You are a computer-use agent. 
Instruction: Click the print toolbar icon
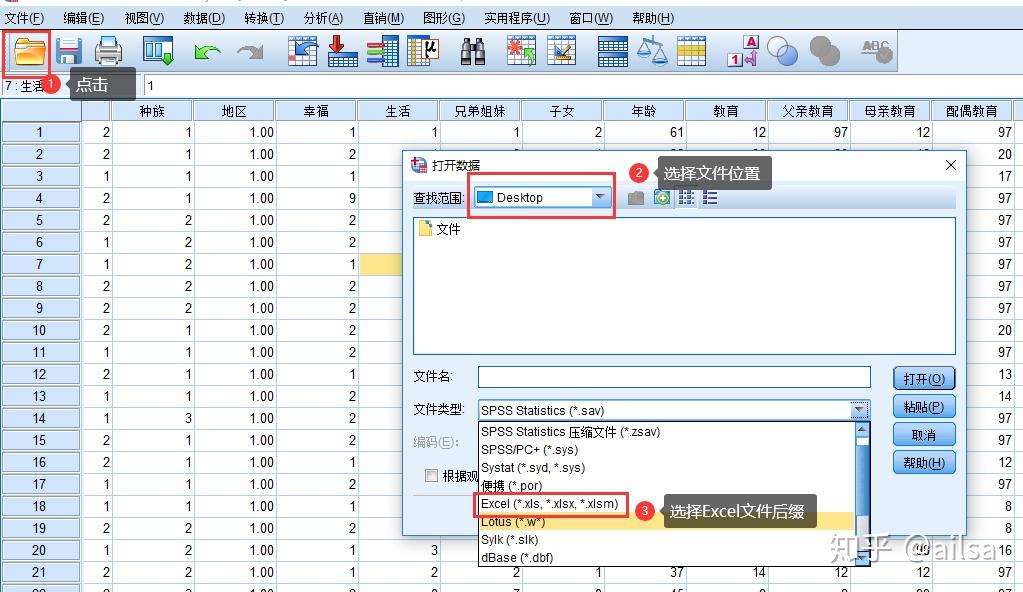pos(108,52)
